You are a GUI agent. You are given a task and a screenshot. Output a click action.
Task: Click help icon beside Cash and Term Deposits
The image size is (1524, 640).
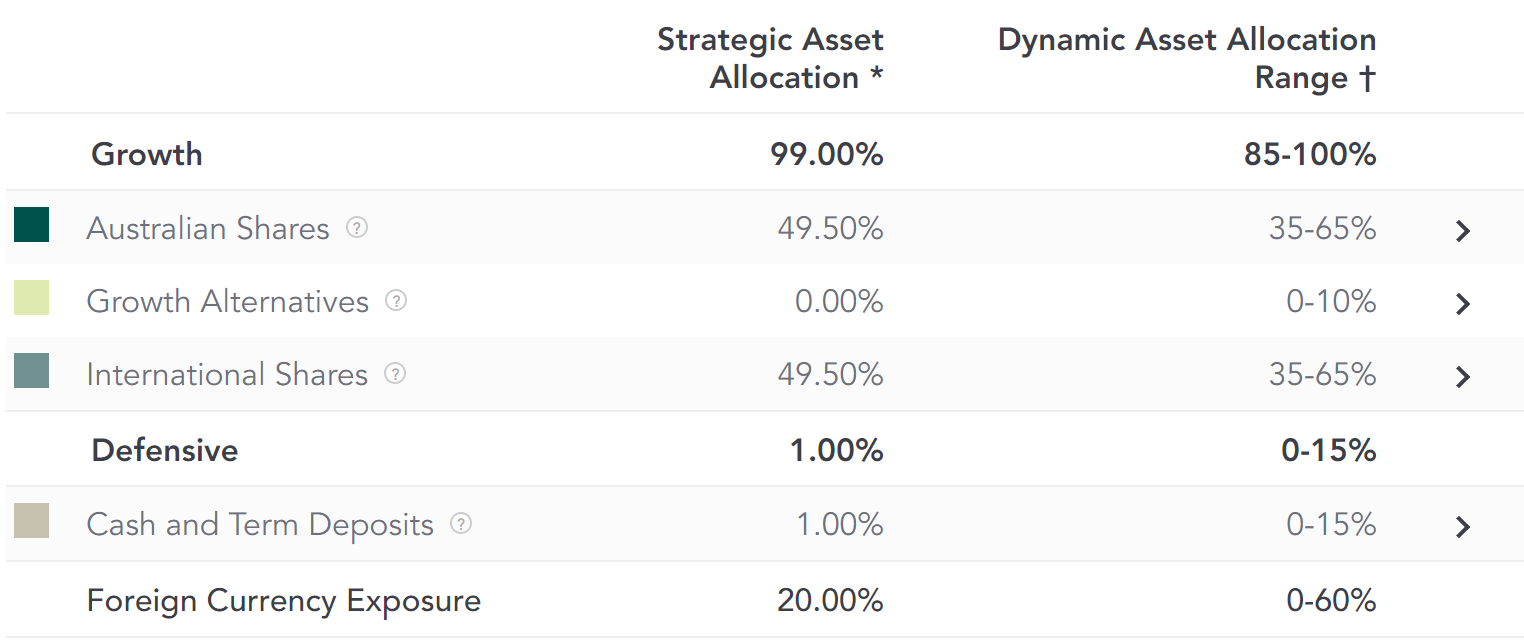pos(460,524)
